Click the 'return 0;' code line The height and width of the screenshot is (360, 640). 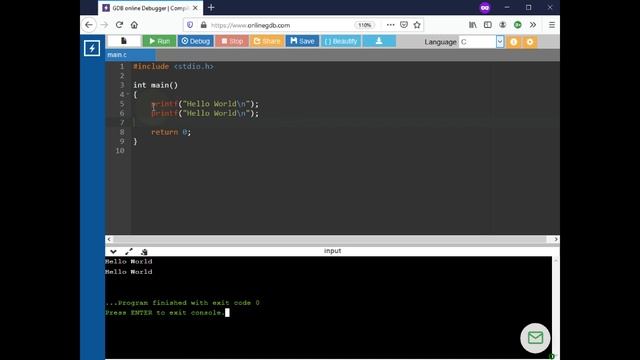point(171,132)
